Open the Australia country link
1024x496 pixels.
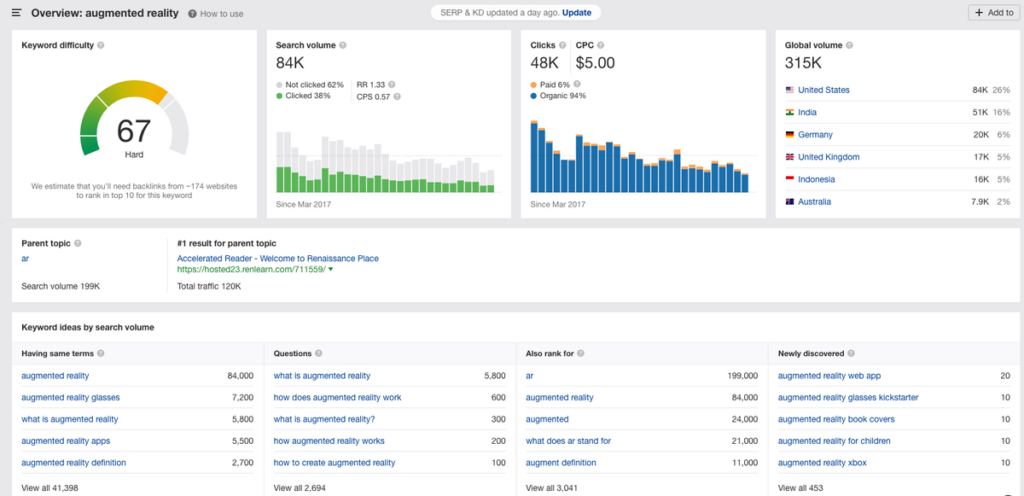814,202
